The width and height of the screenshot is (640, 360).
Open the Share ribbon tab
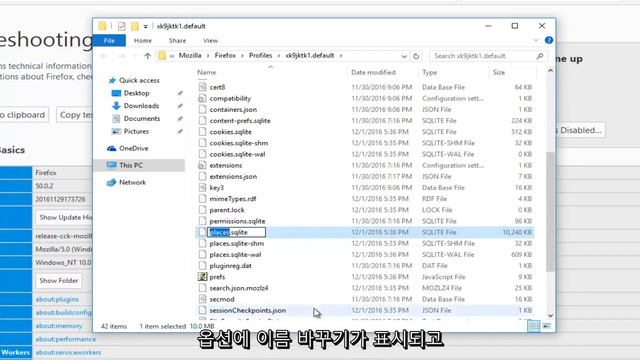click(177, 40)
